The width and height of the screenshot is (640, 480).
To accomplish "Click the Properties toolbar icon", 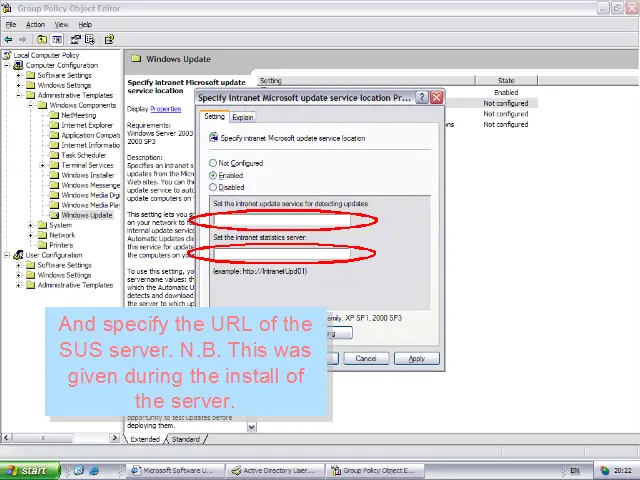I will point(76,40).
